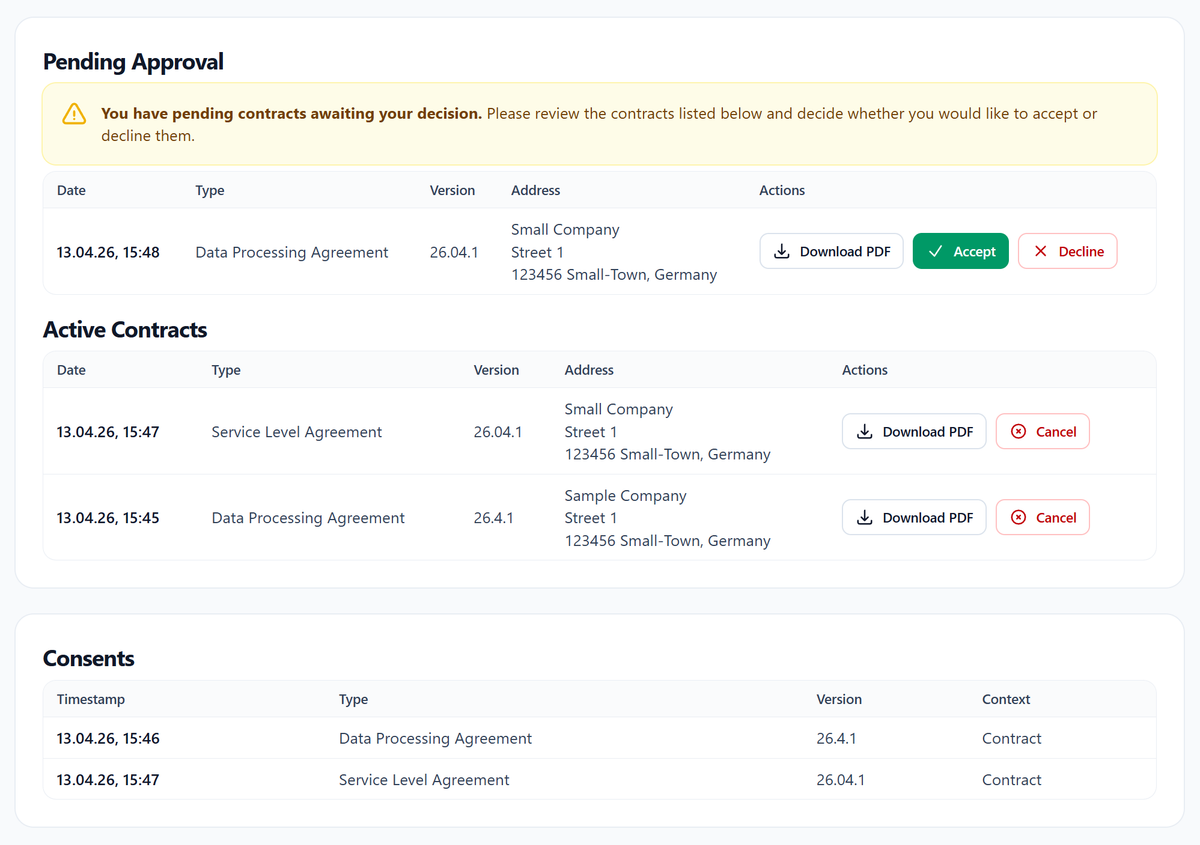The image size is (1200, 845).
Task: Click the Date column header in Pending Approval
Action: point(71,190)
